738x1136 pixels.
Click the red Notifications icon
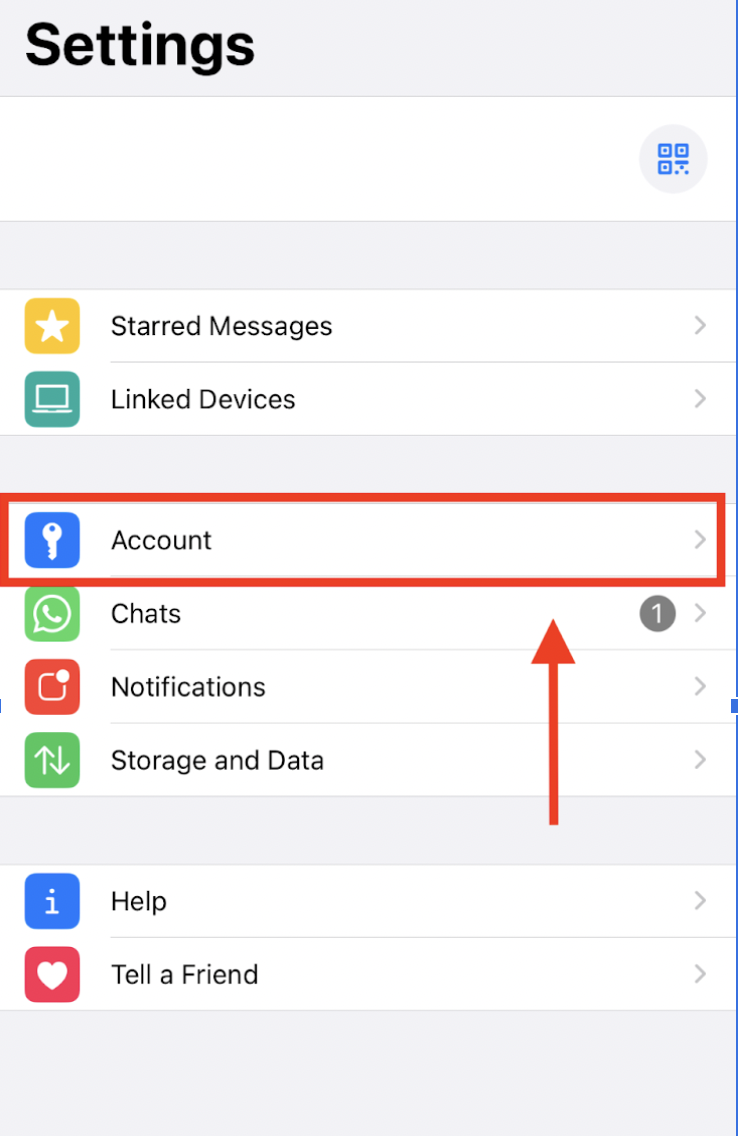tap(52, 687)
